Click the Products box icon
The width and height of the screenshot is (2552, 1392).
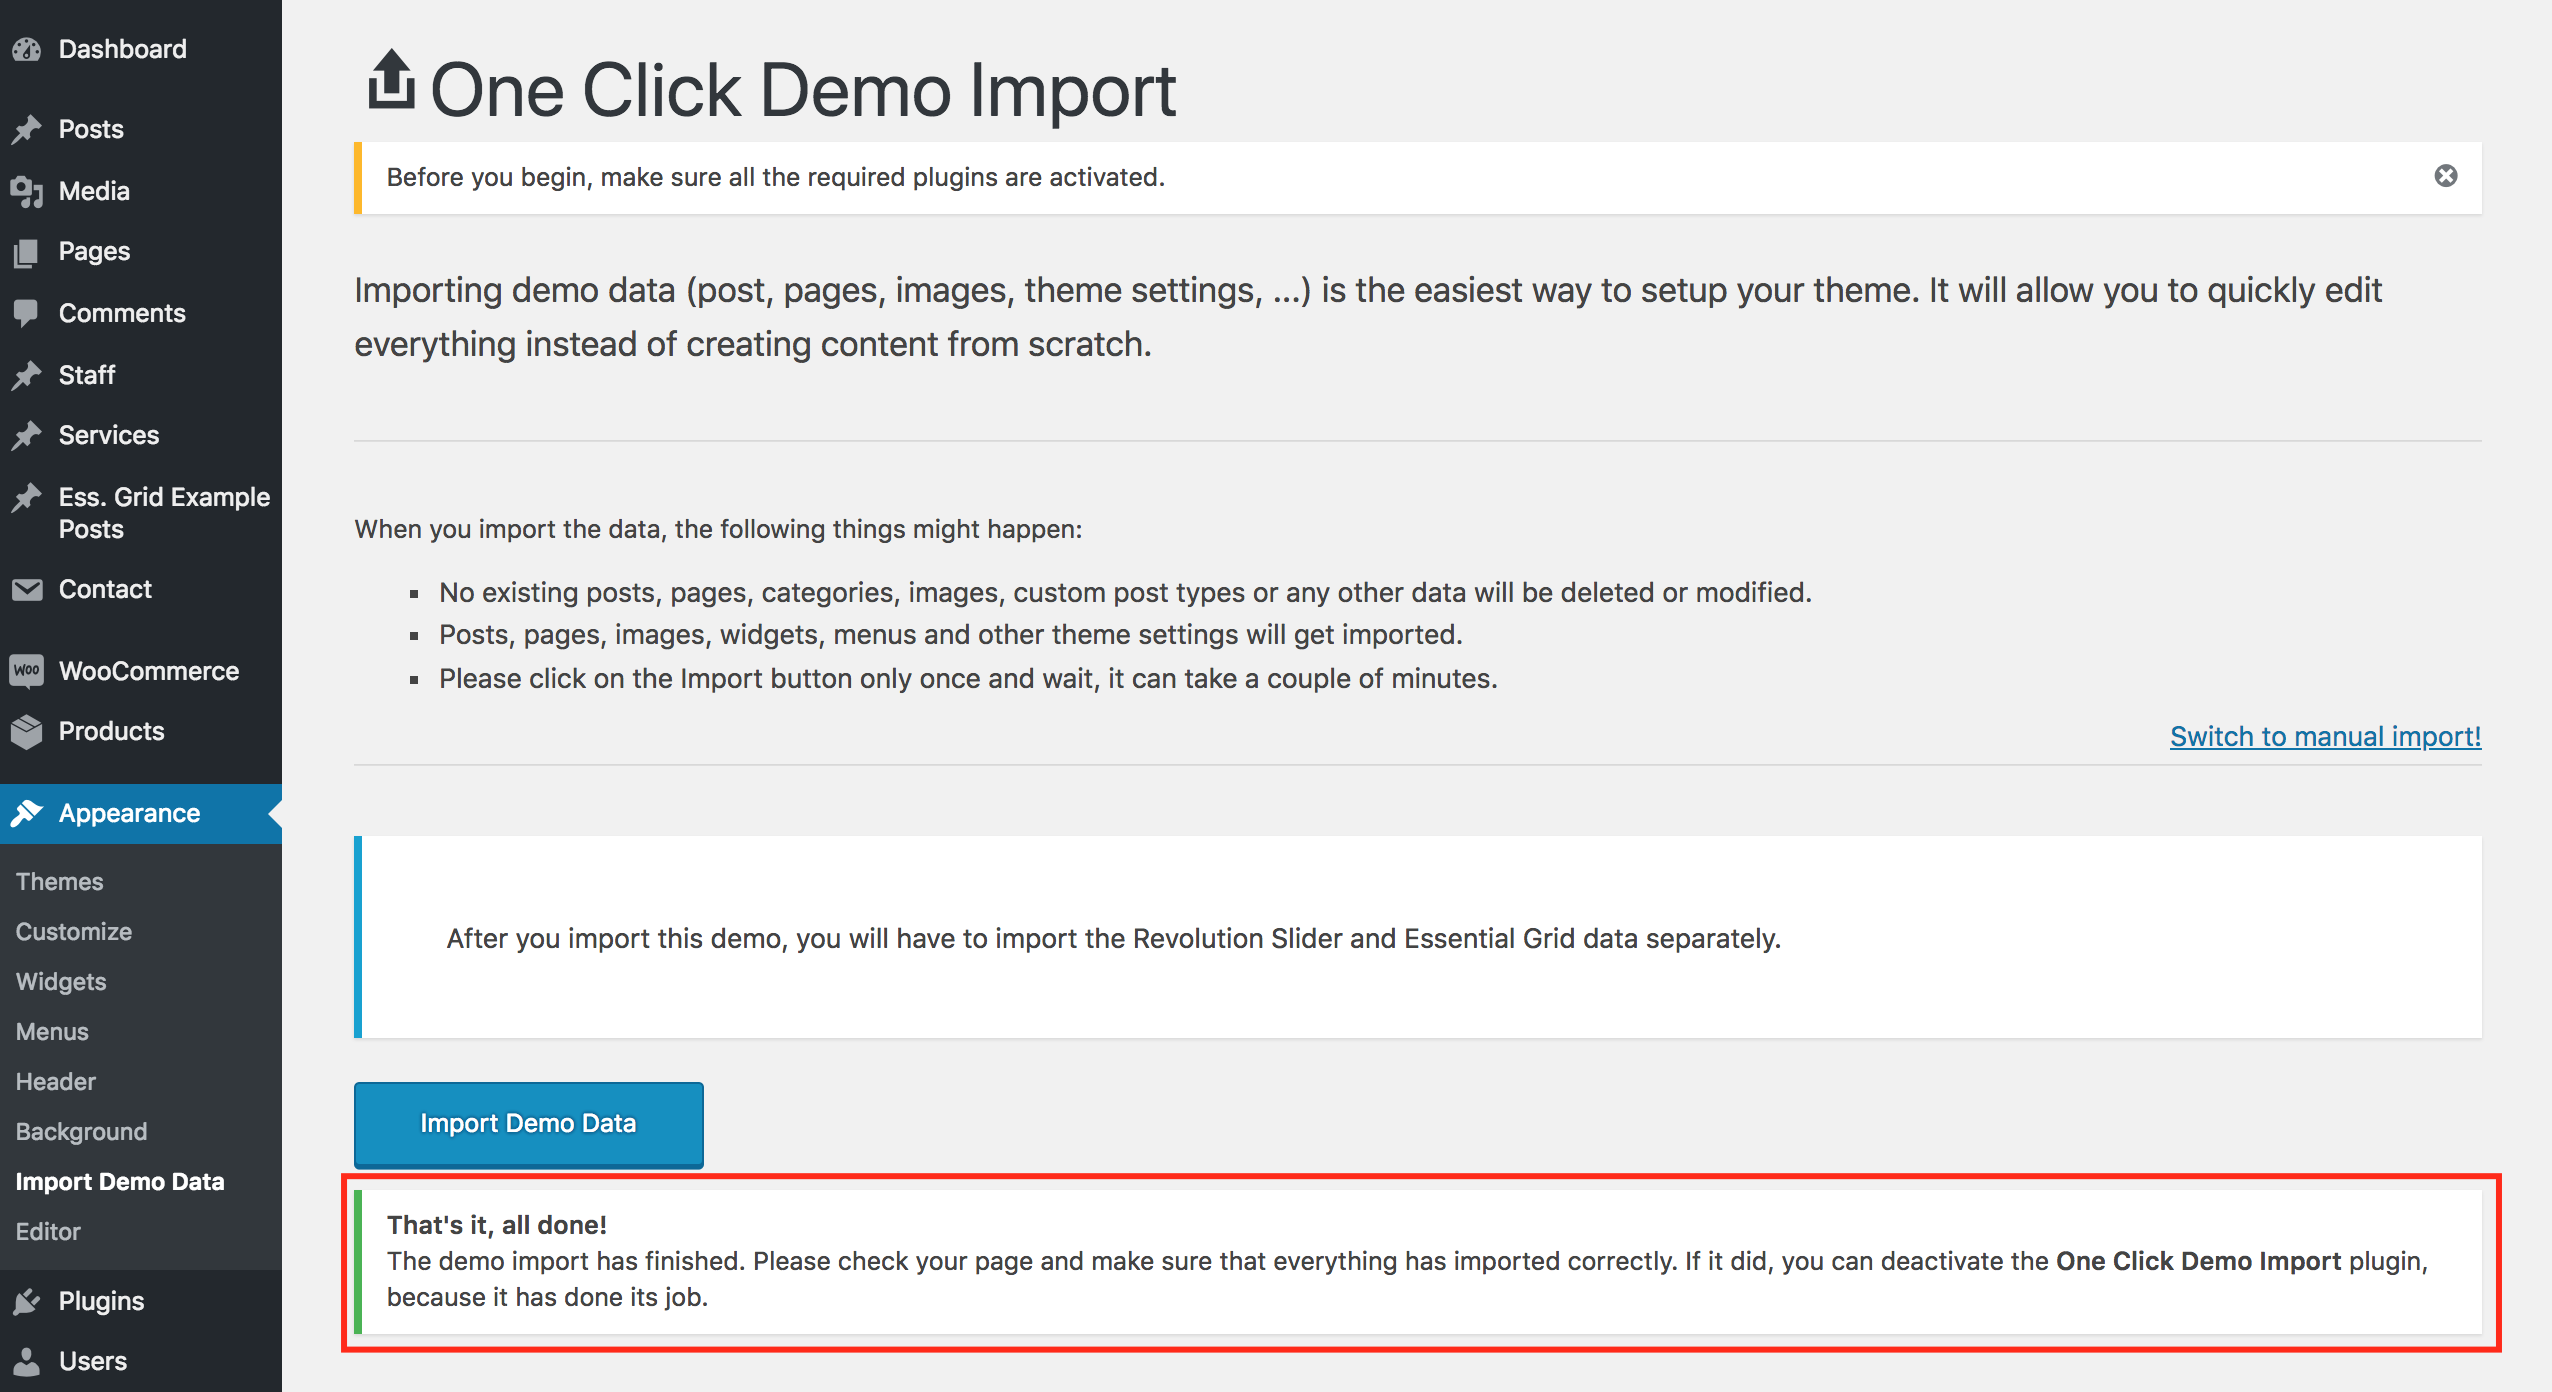tap(27, 731)
